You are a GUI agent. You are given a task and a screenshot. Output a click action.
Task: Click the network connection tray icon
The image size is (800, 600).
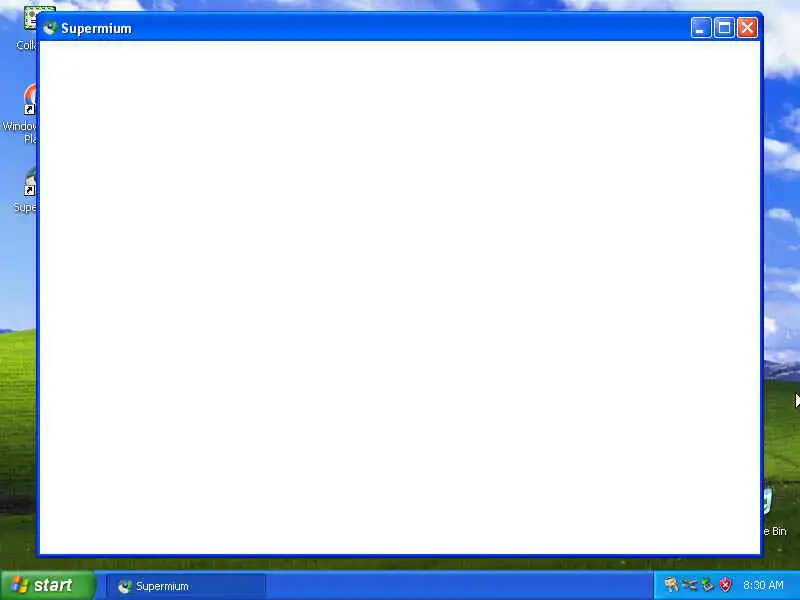[689, 585]
